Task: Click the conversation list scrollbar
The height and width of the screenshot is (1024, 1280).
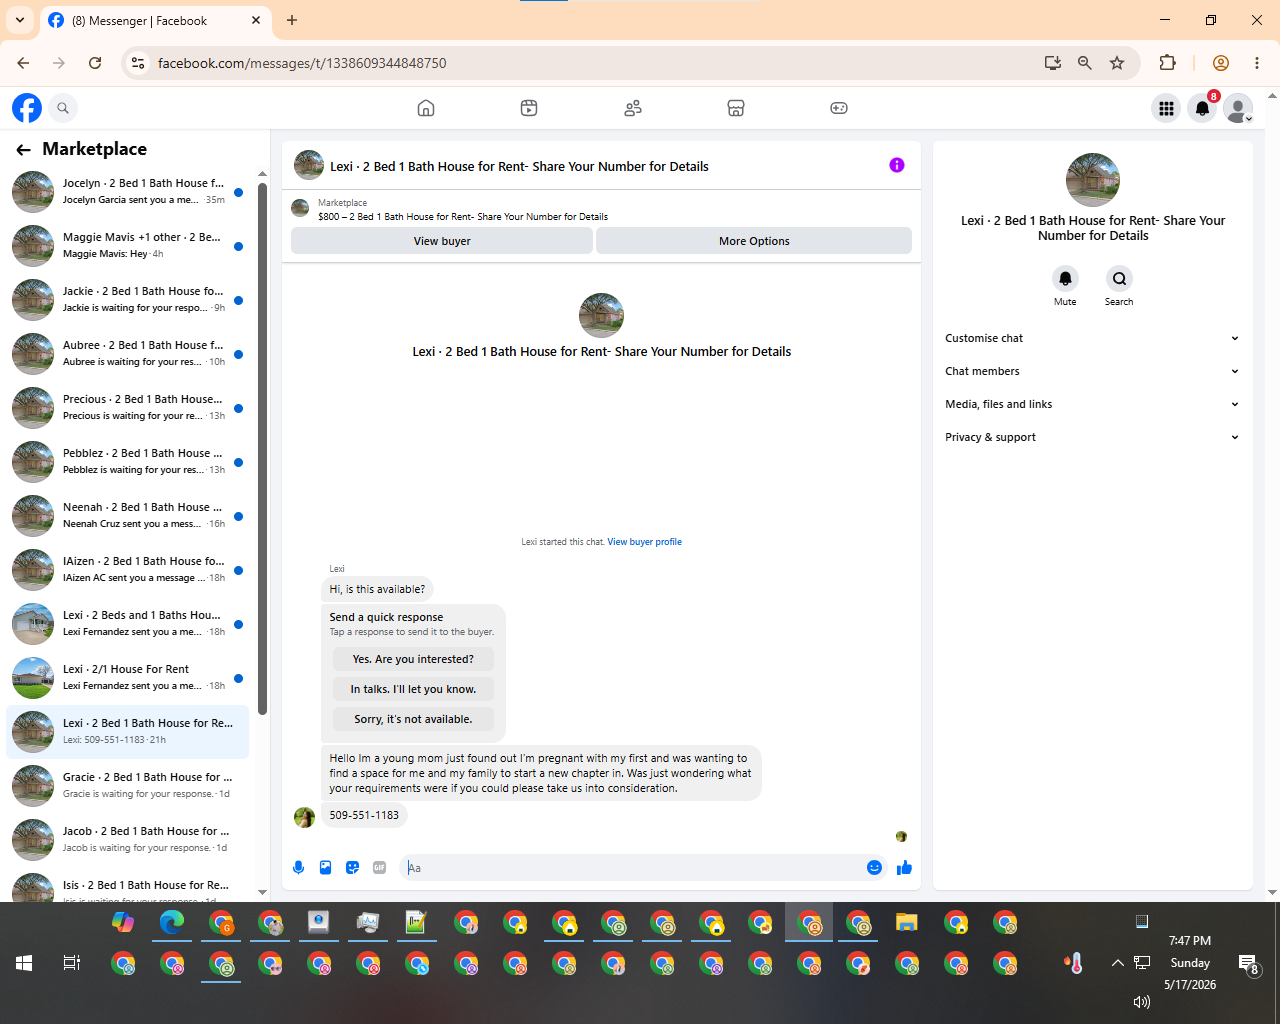Action: 262,448
